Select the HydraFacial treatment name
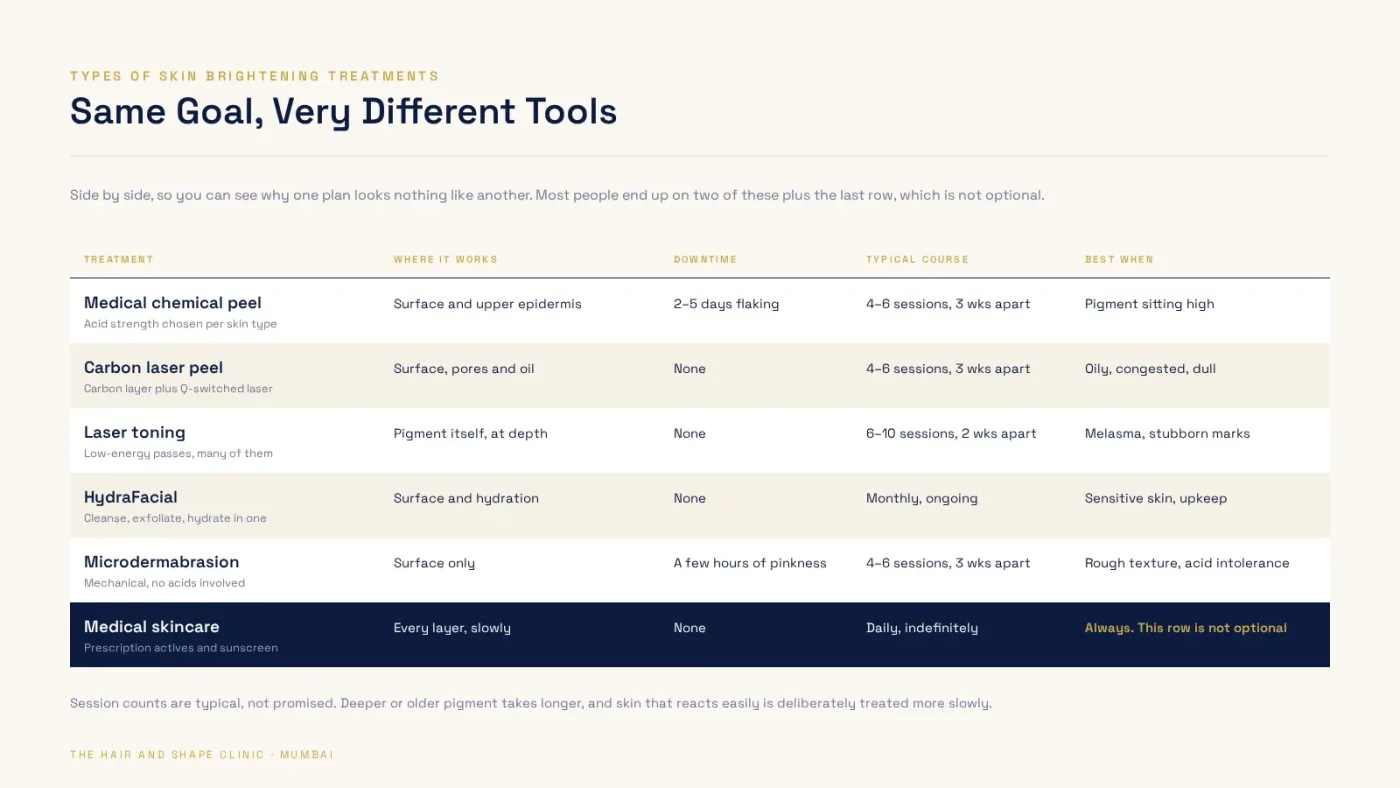Image resolution: width=1400 pixels, height=788 pixels. coord(131,497)
